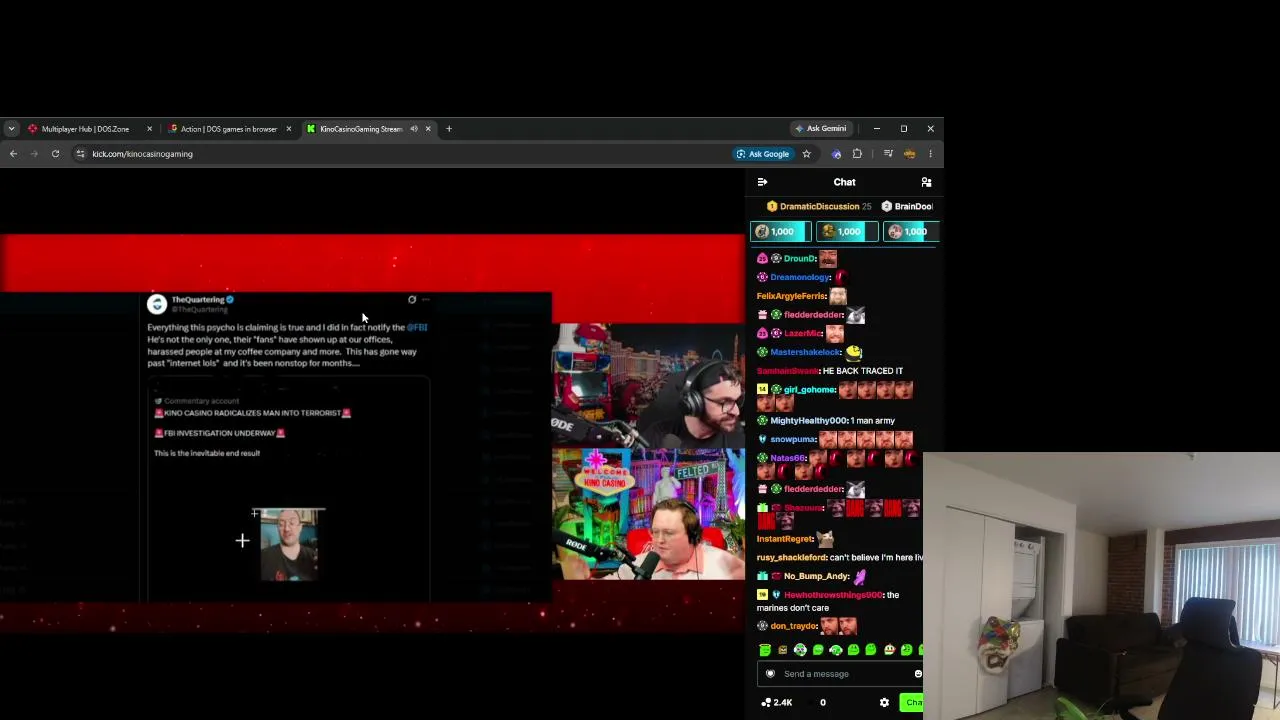Click username InstantRegret in chat
Viewport: 1280px width, 720px height.
coord(786,539)
